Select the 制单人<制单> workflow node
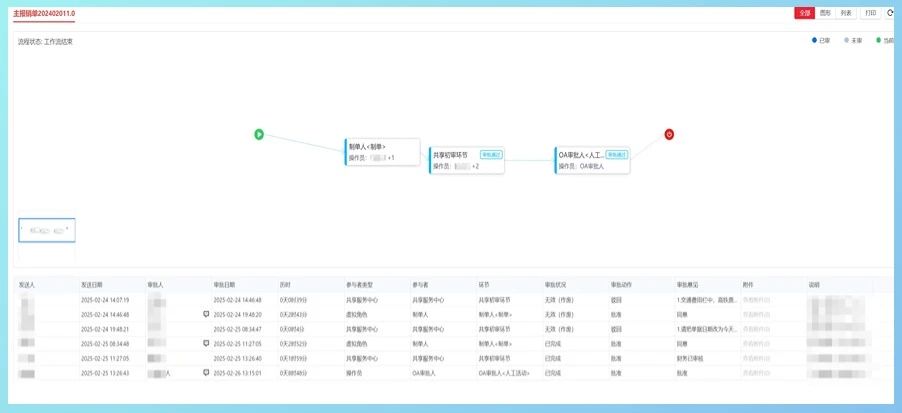Viewport: 902px width, 413px height. [382, 152]
